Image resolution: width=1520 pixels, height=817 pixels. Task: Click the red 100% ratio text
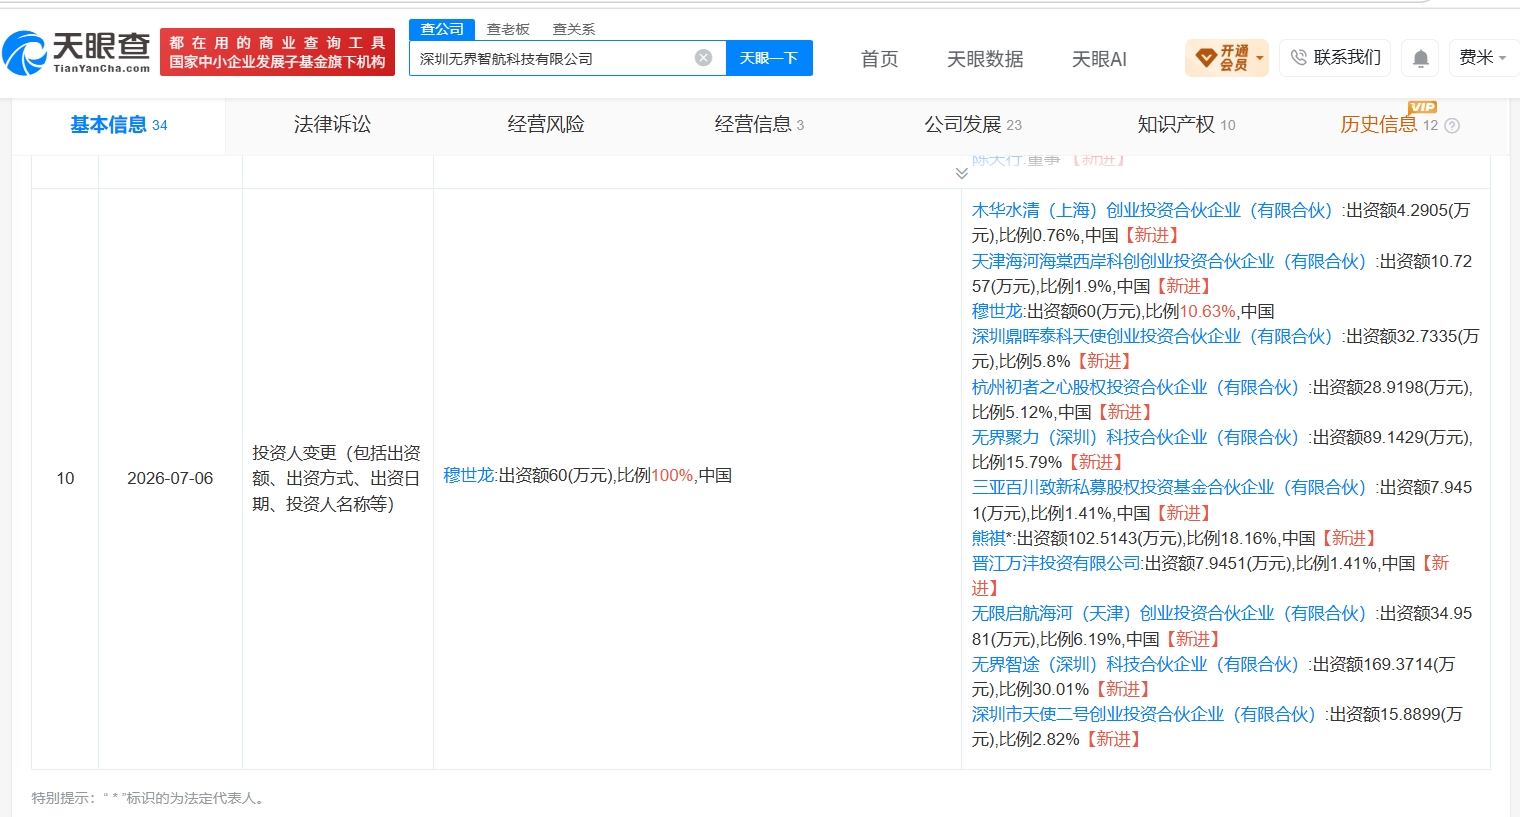point(672,475)
